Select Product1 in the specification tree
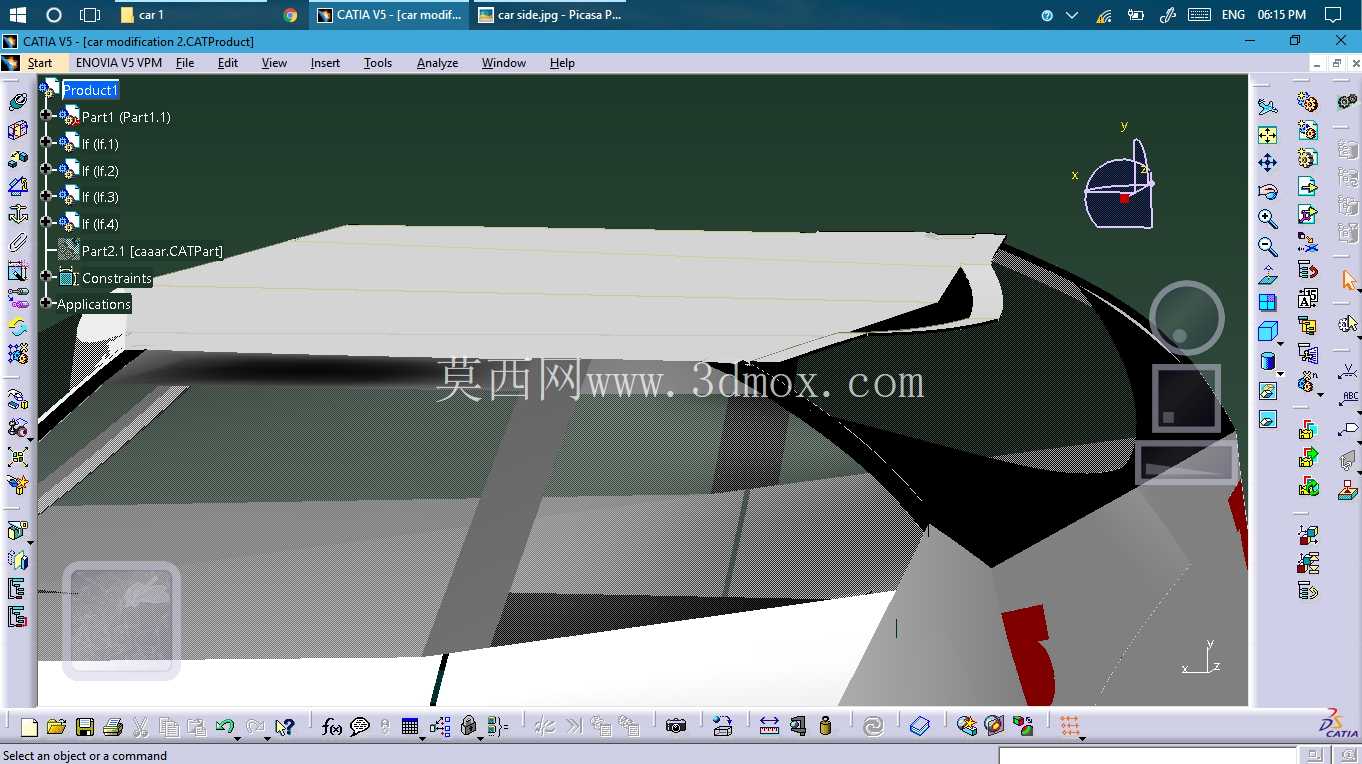The image size is (1362, 764). click(90, 90)
